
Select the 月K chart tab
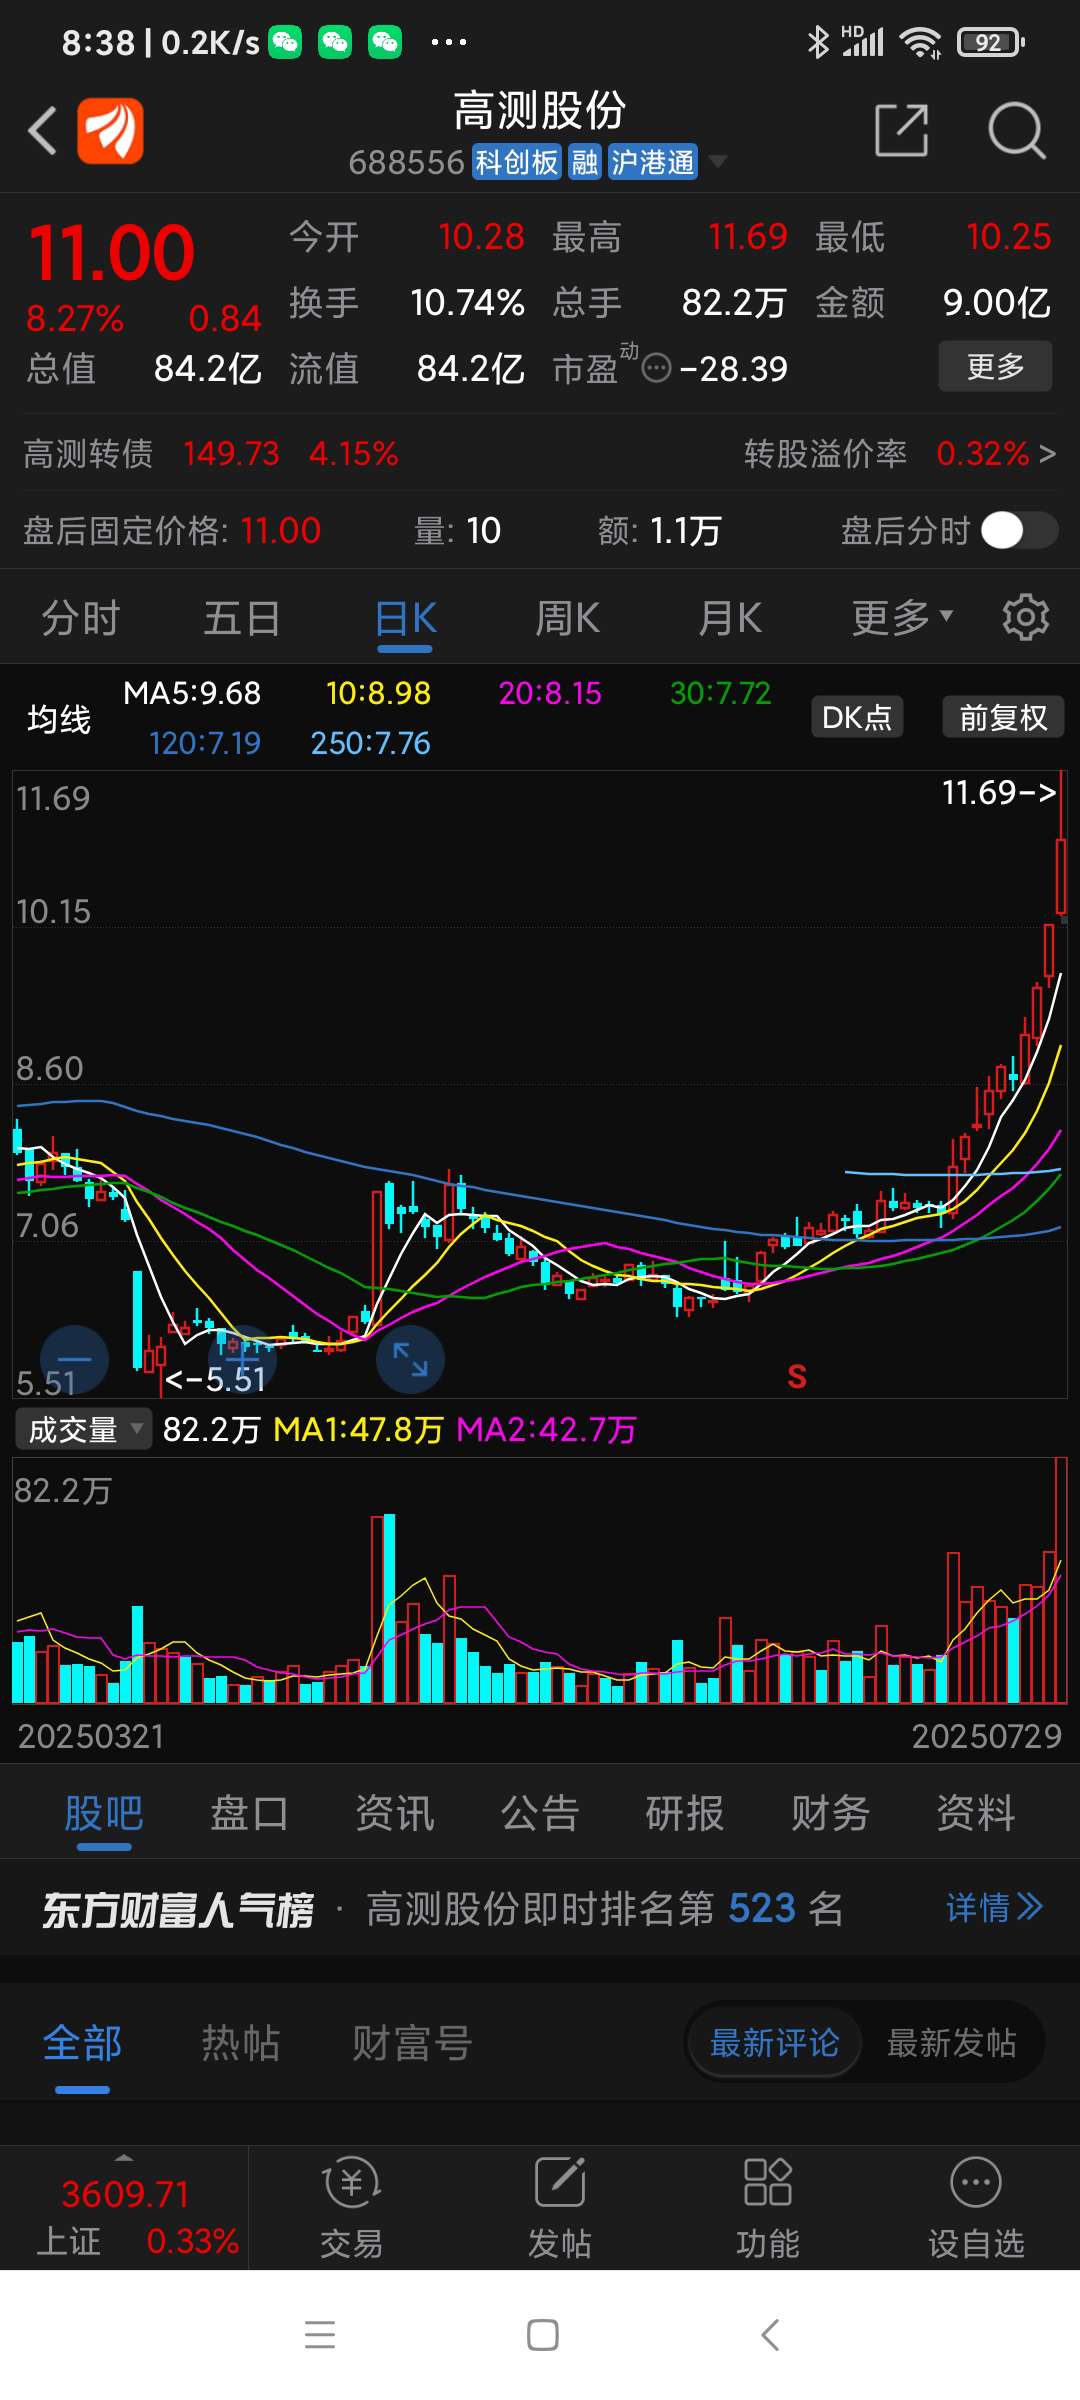pos(730,618)
